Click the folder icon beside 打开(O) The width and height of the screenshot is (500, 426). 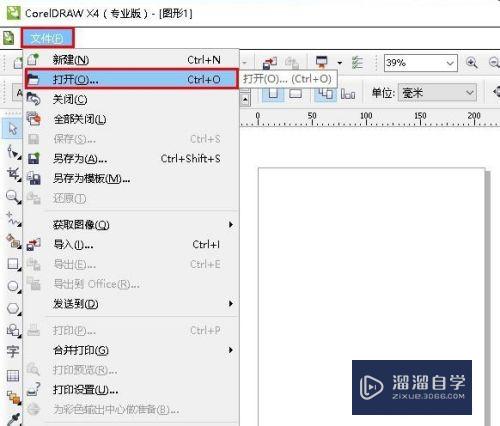coord(33,79)
